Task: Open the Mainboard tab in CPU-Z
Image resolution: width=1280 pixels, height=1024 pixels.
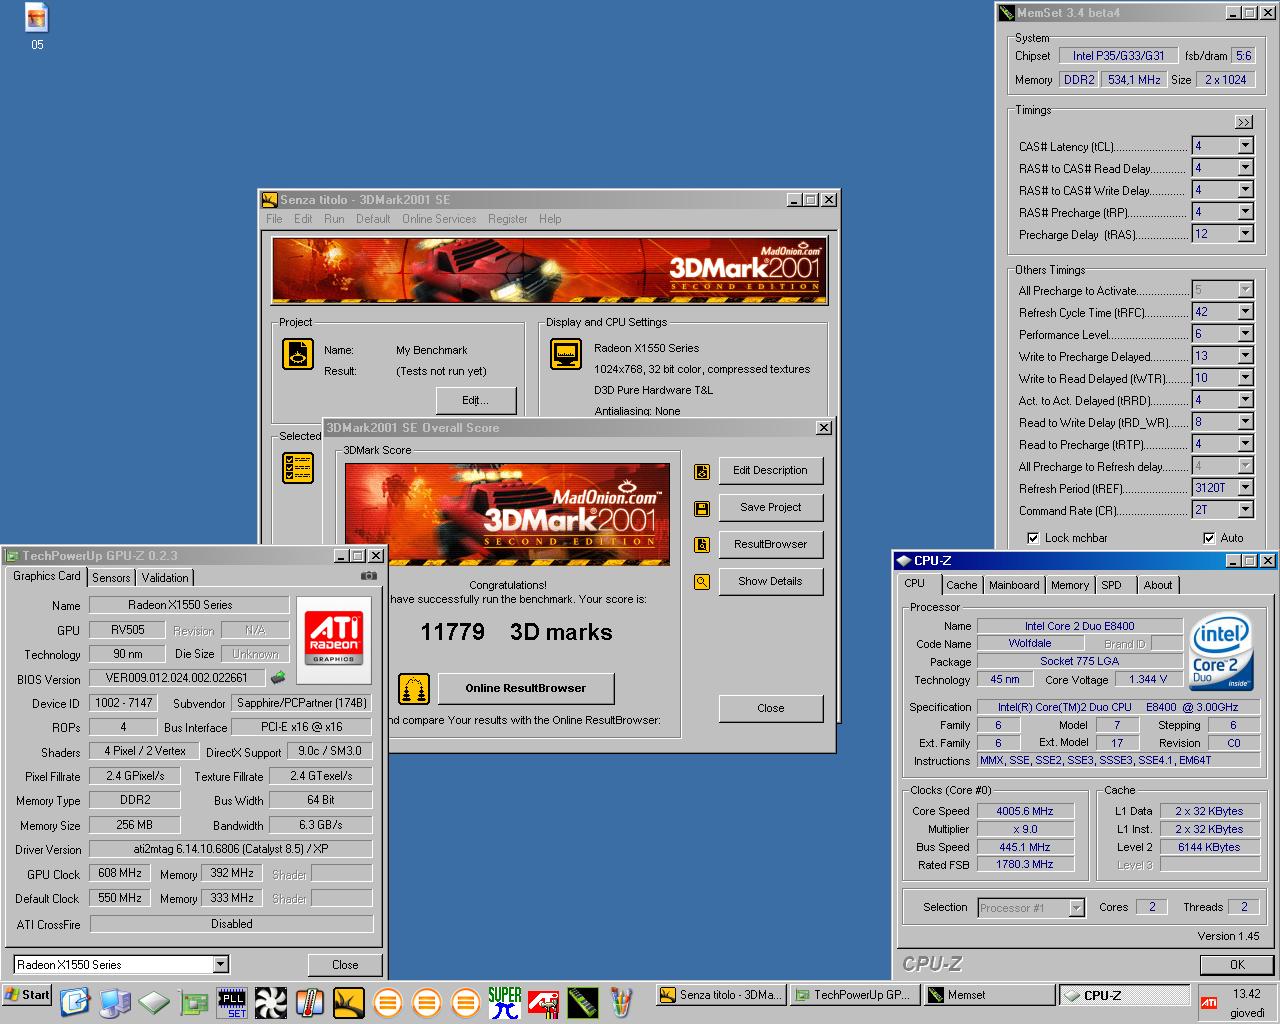Action: point(1014,585)
